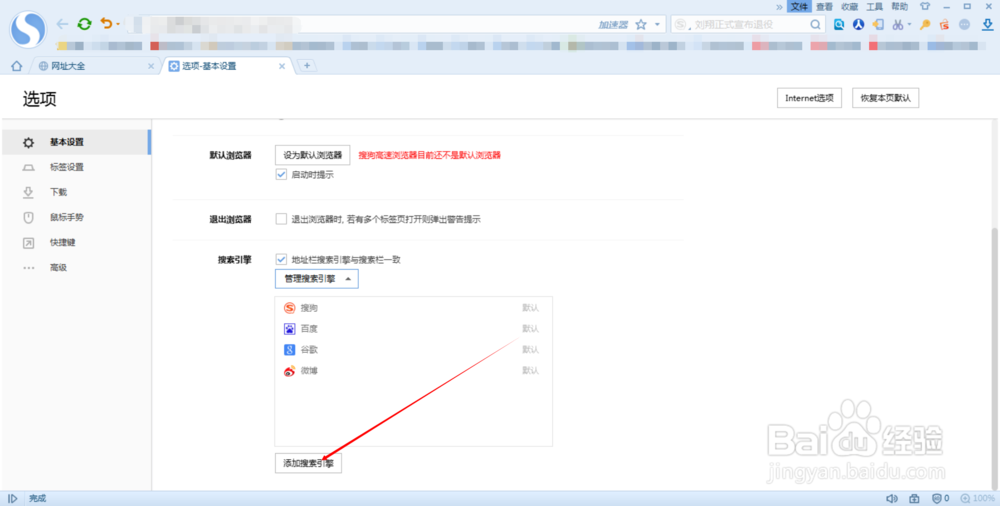Image resolution: width=1000 pixels, height=506 pixels.
Task: Click the orange Sogou shopping bag icon
Action: point(945,25)
